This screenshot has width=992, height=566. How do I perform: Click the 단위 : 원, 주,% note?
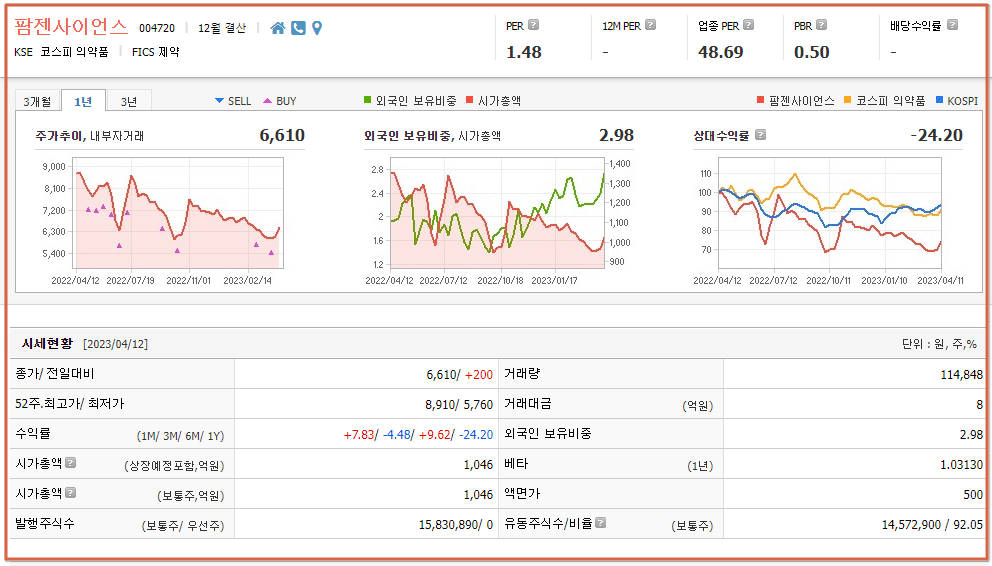(x=939, y=344)
